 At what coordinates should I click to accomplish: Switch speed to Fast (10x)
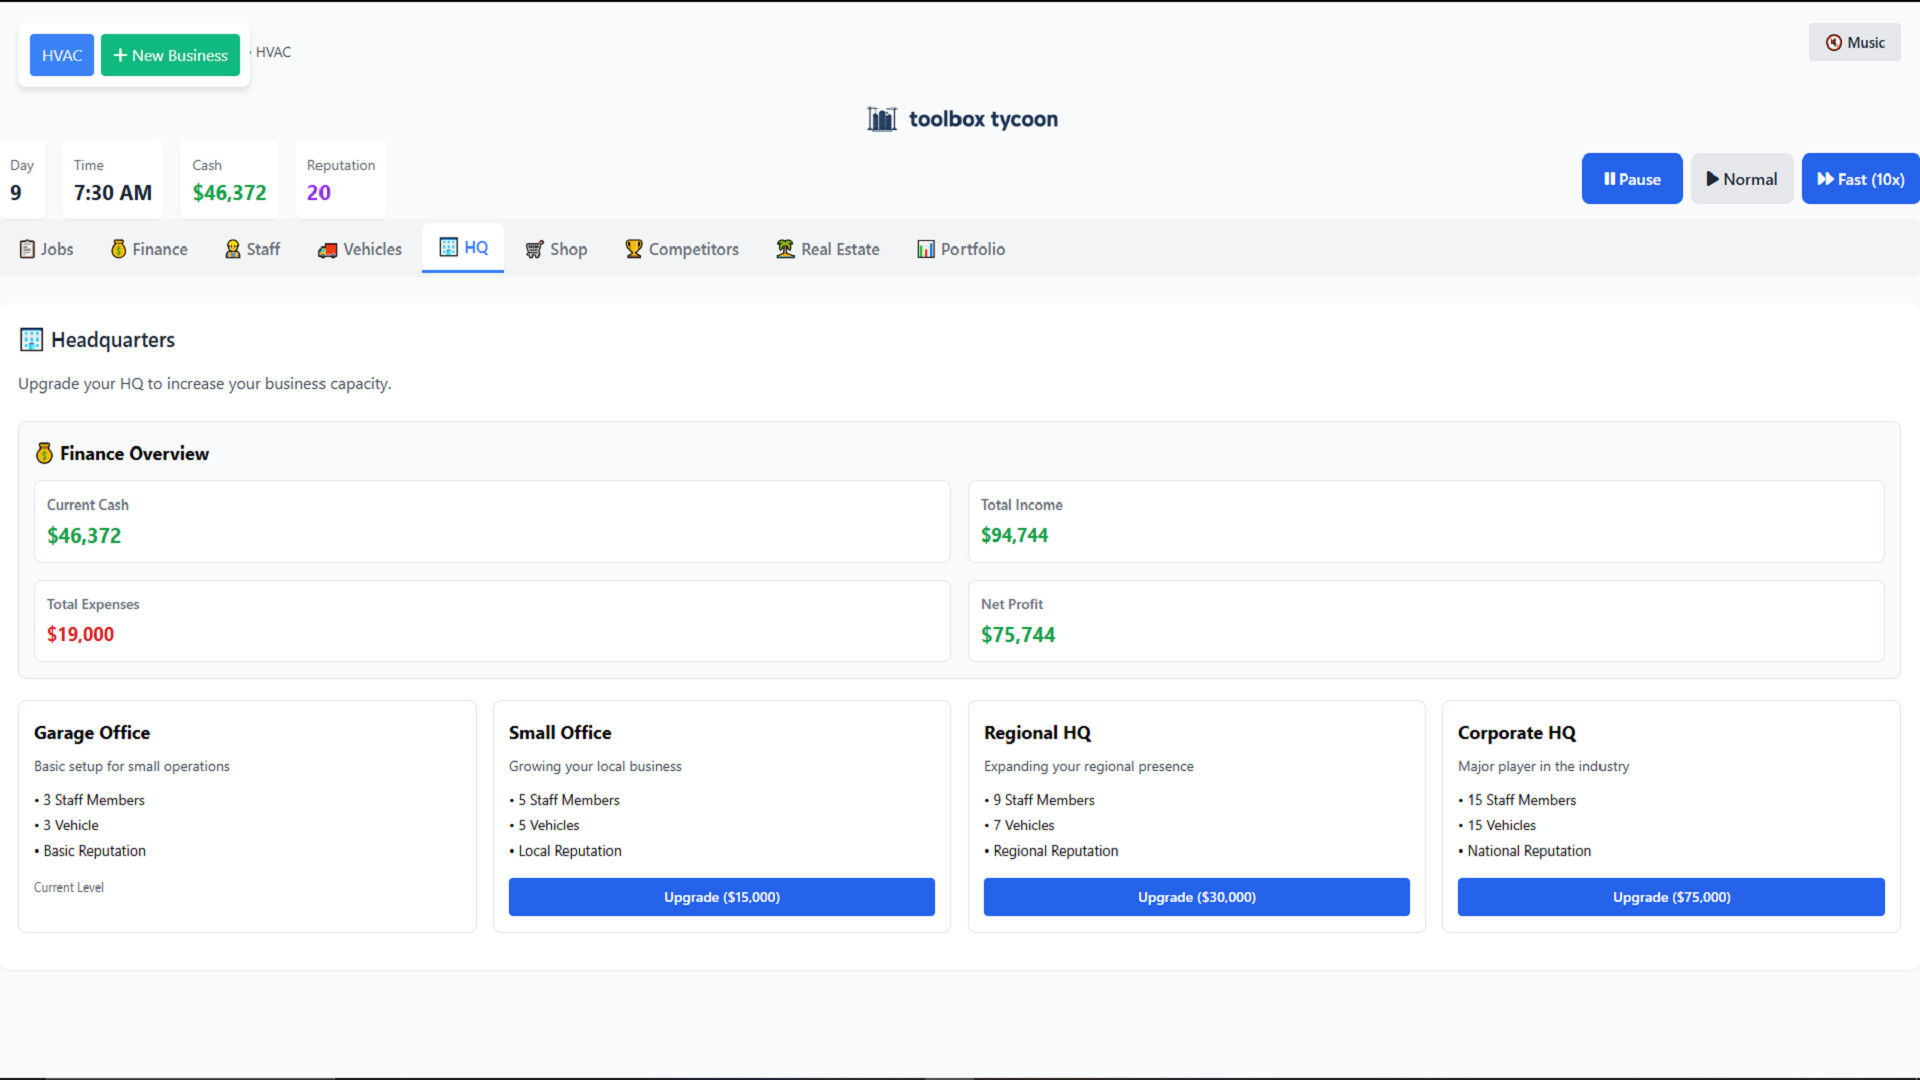tap(1860, 179)
